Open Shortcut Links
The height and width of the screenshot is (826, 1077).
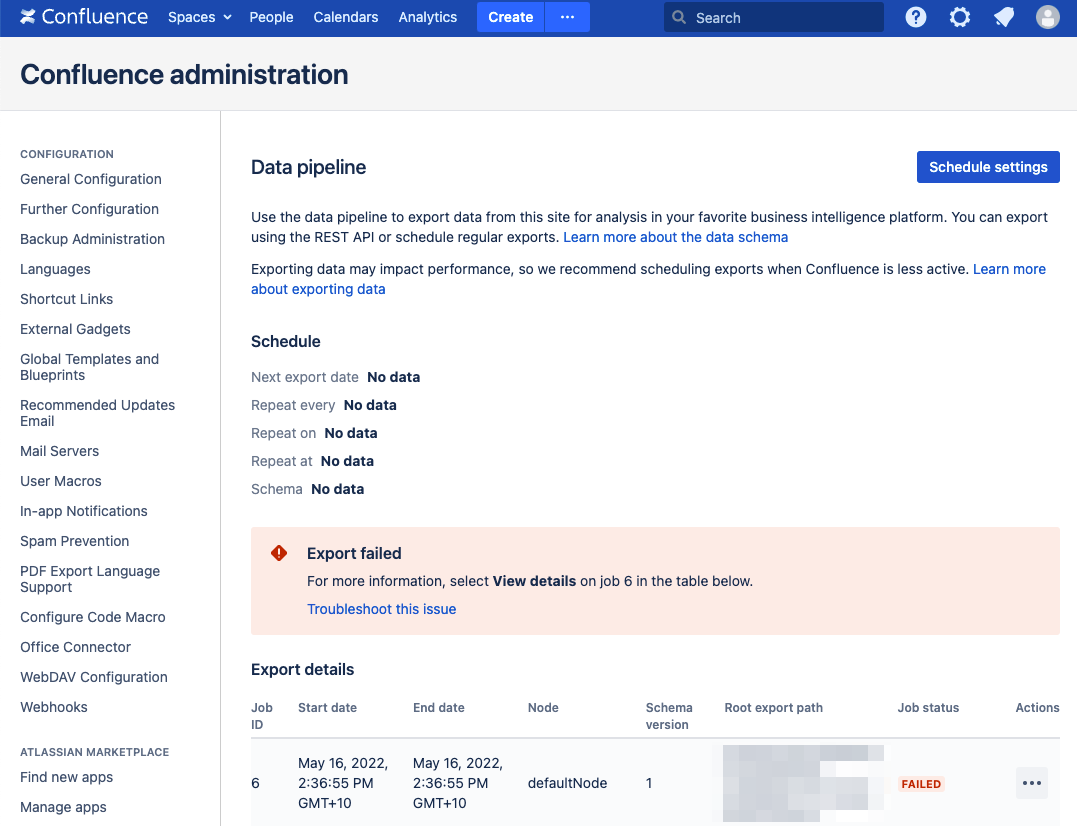coord(66,299)
